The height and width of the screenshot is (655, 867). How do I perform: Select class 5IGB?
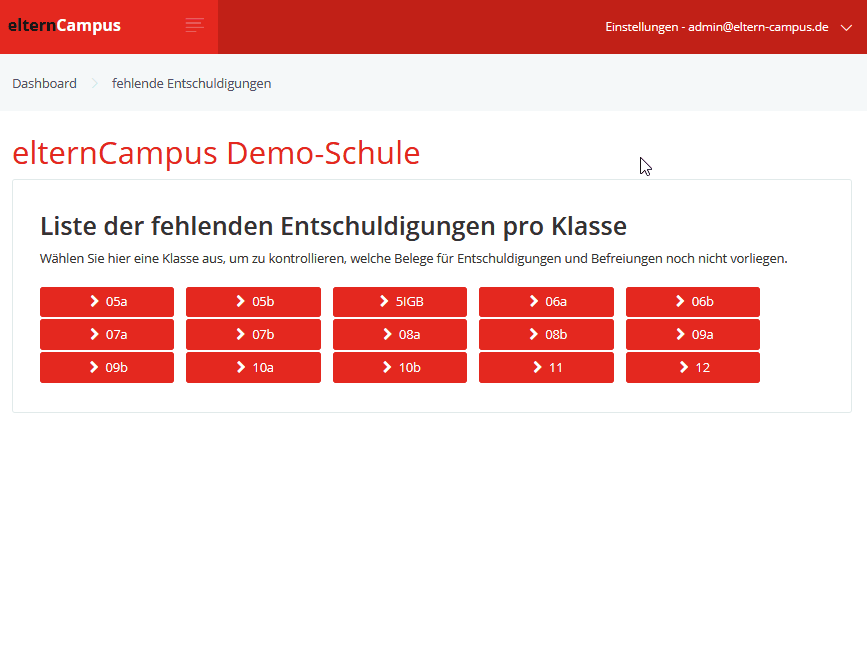[x=400, y=302]
